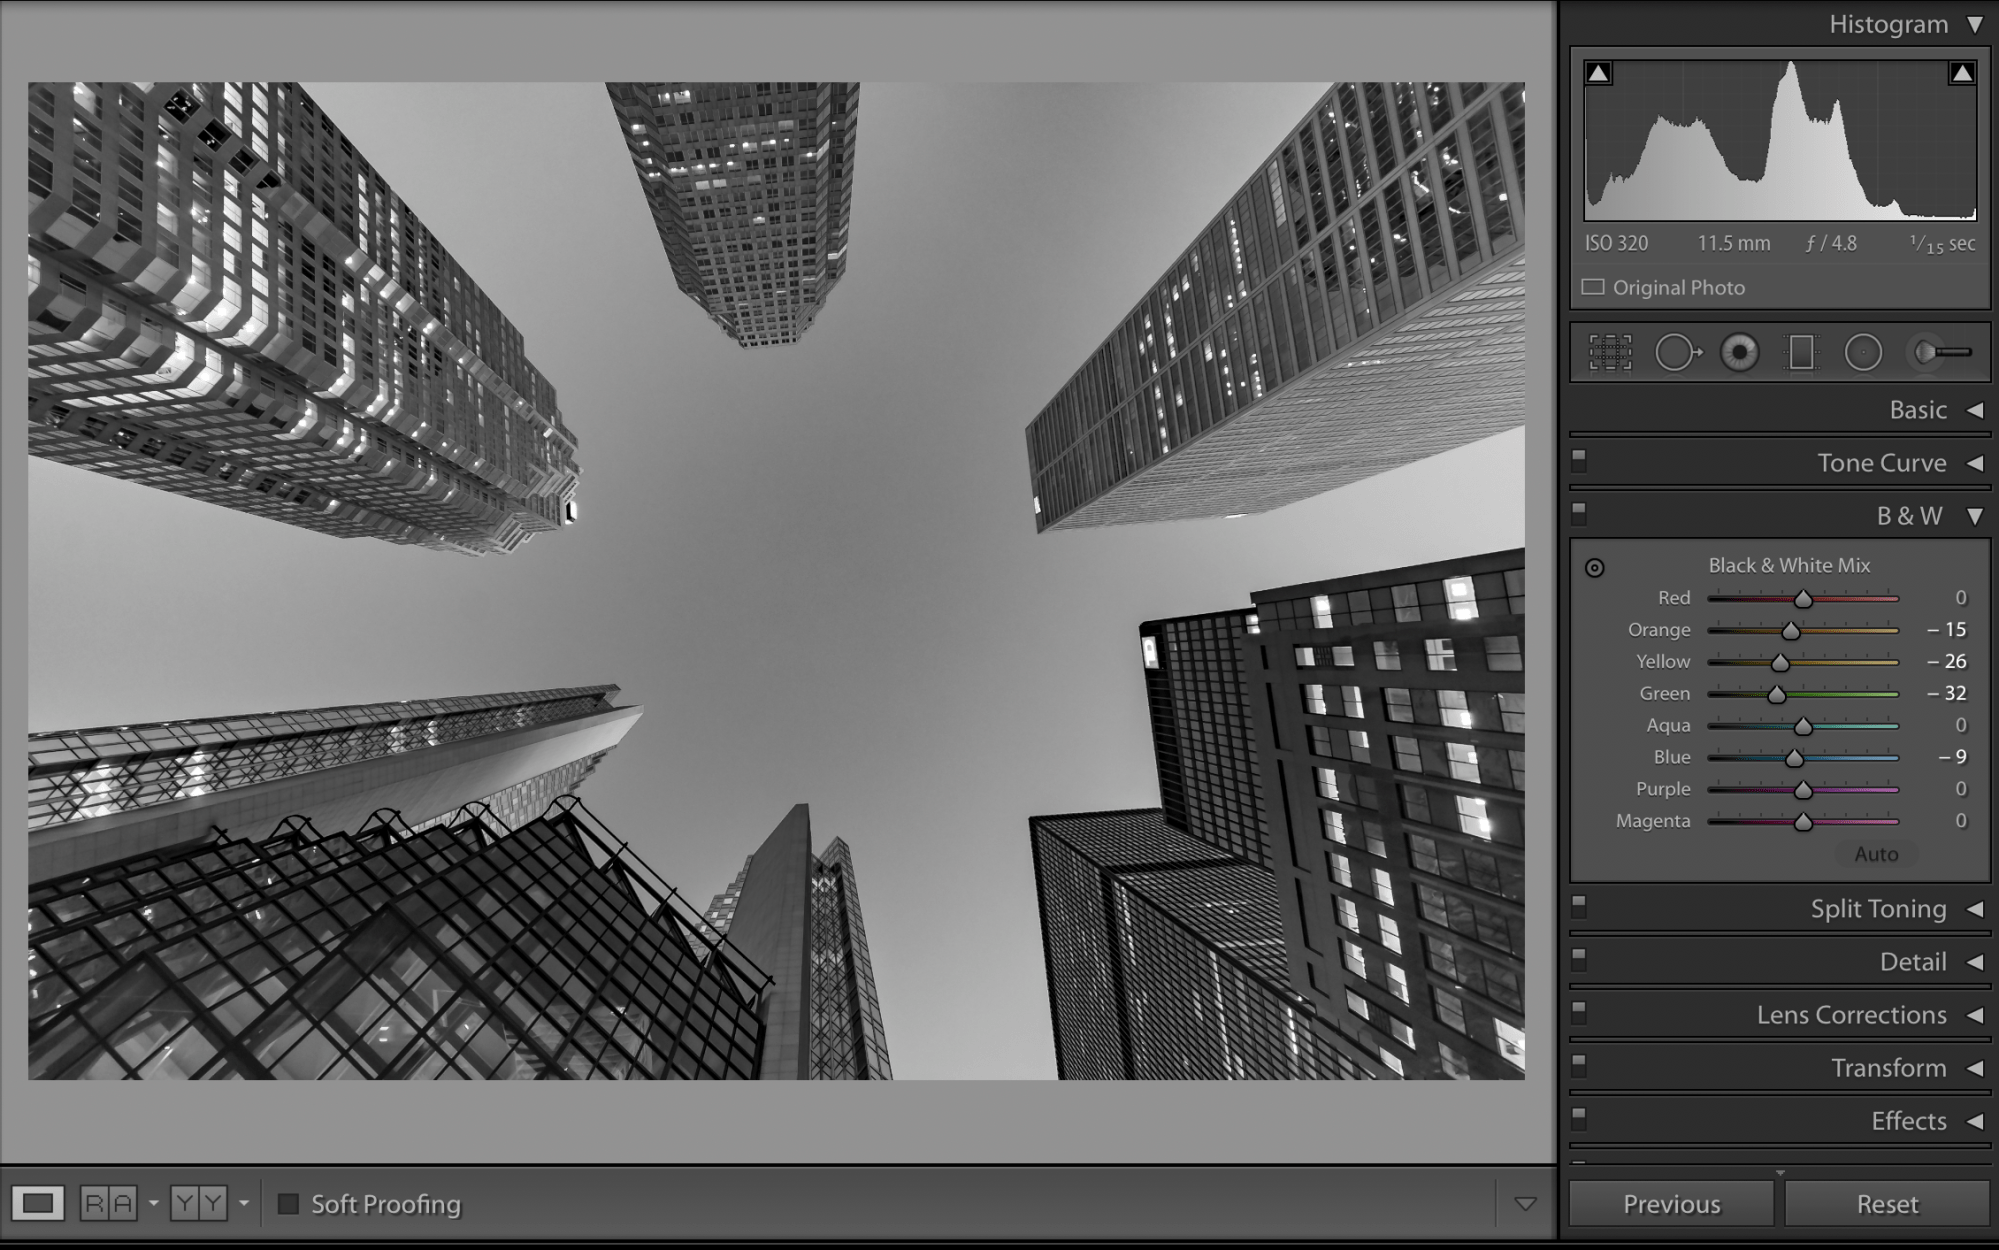Switch to Loupe view mode
The image size is (1999, 1250).
pos(38,1203)
